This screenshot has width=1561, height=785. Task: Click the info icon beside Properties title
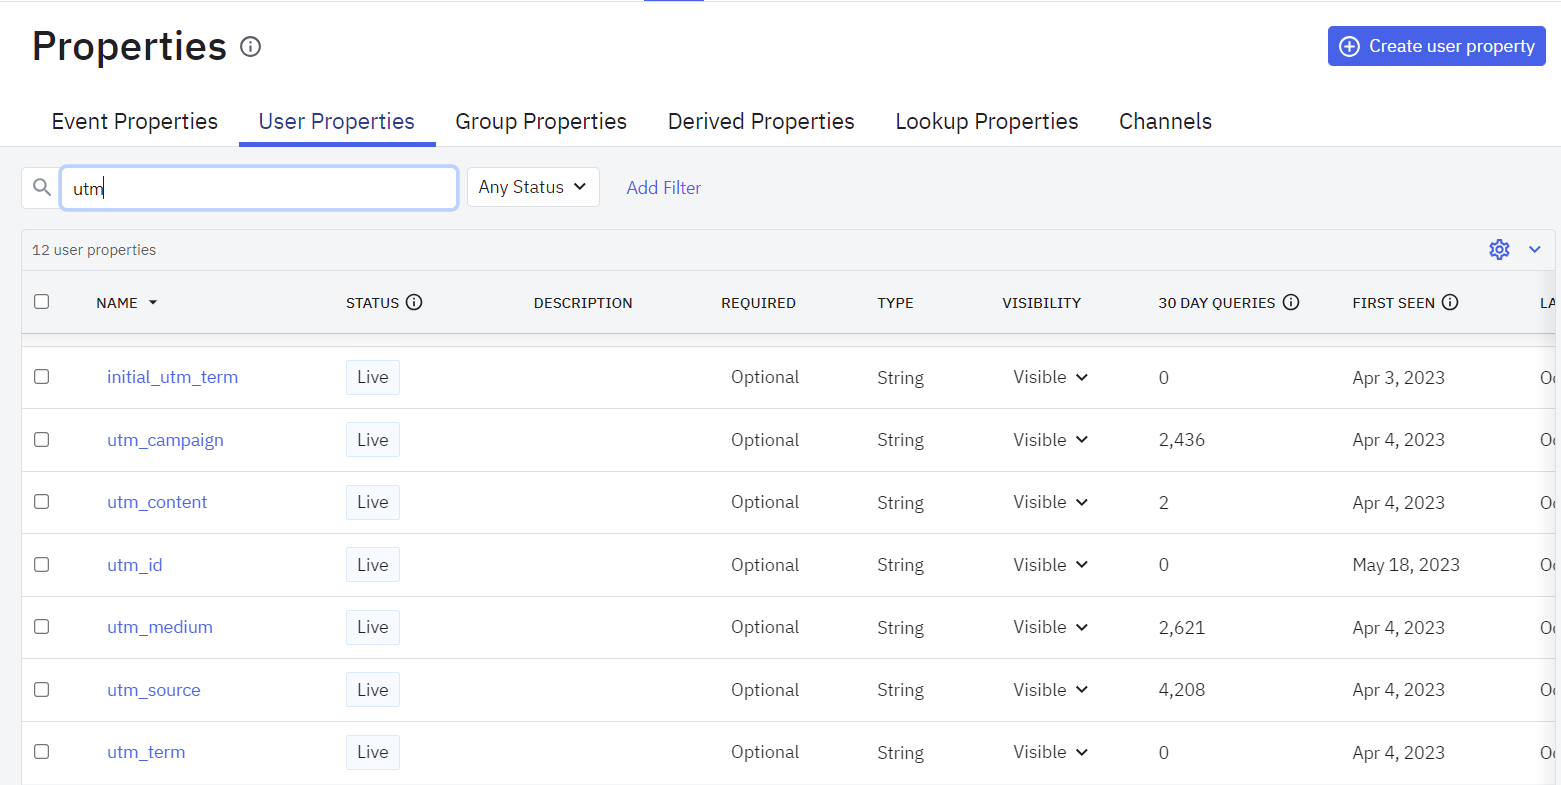[251, 47]
